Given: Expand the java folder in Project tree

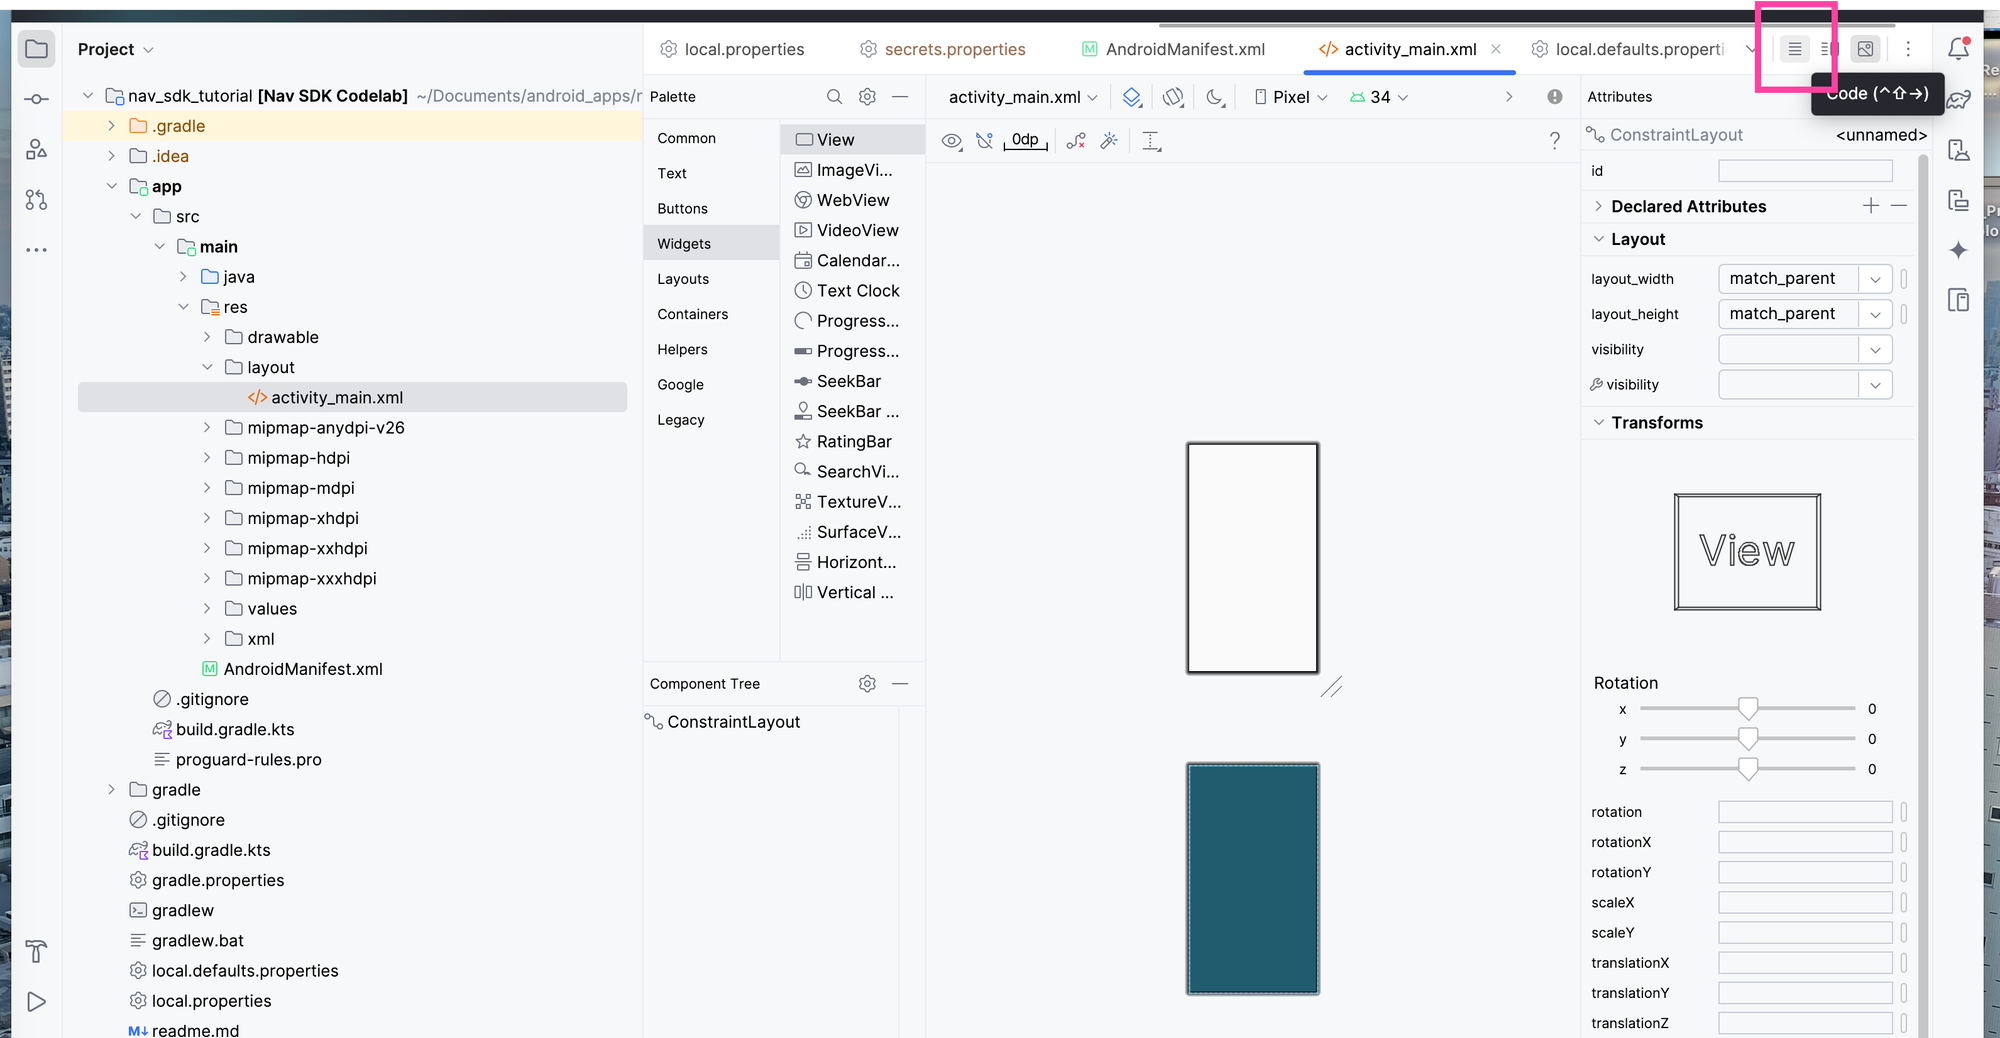Looking at the screenshot, I should pos(182,276).
